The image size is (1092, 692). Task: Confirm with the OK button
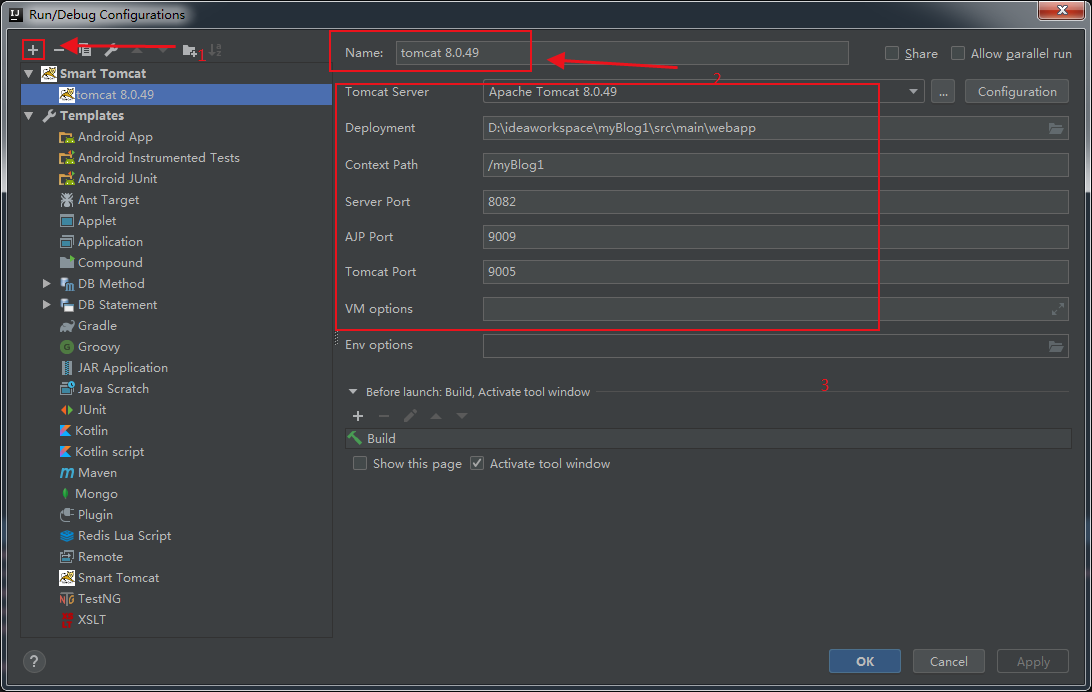click(x=865, y=661)
